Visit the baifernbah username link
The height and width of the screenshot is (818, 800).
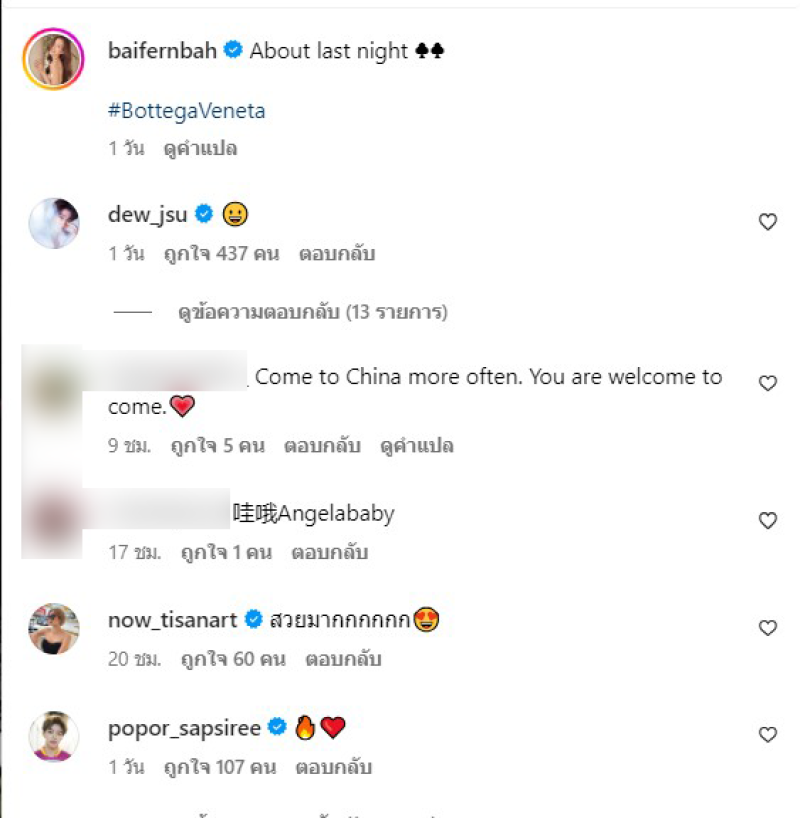click(162, 51)
